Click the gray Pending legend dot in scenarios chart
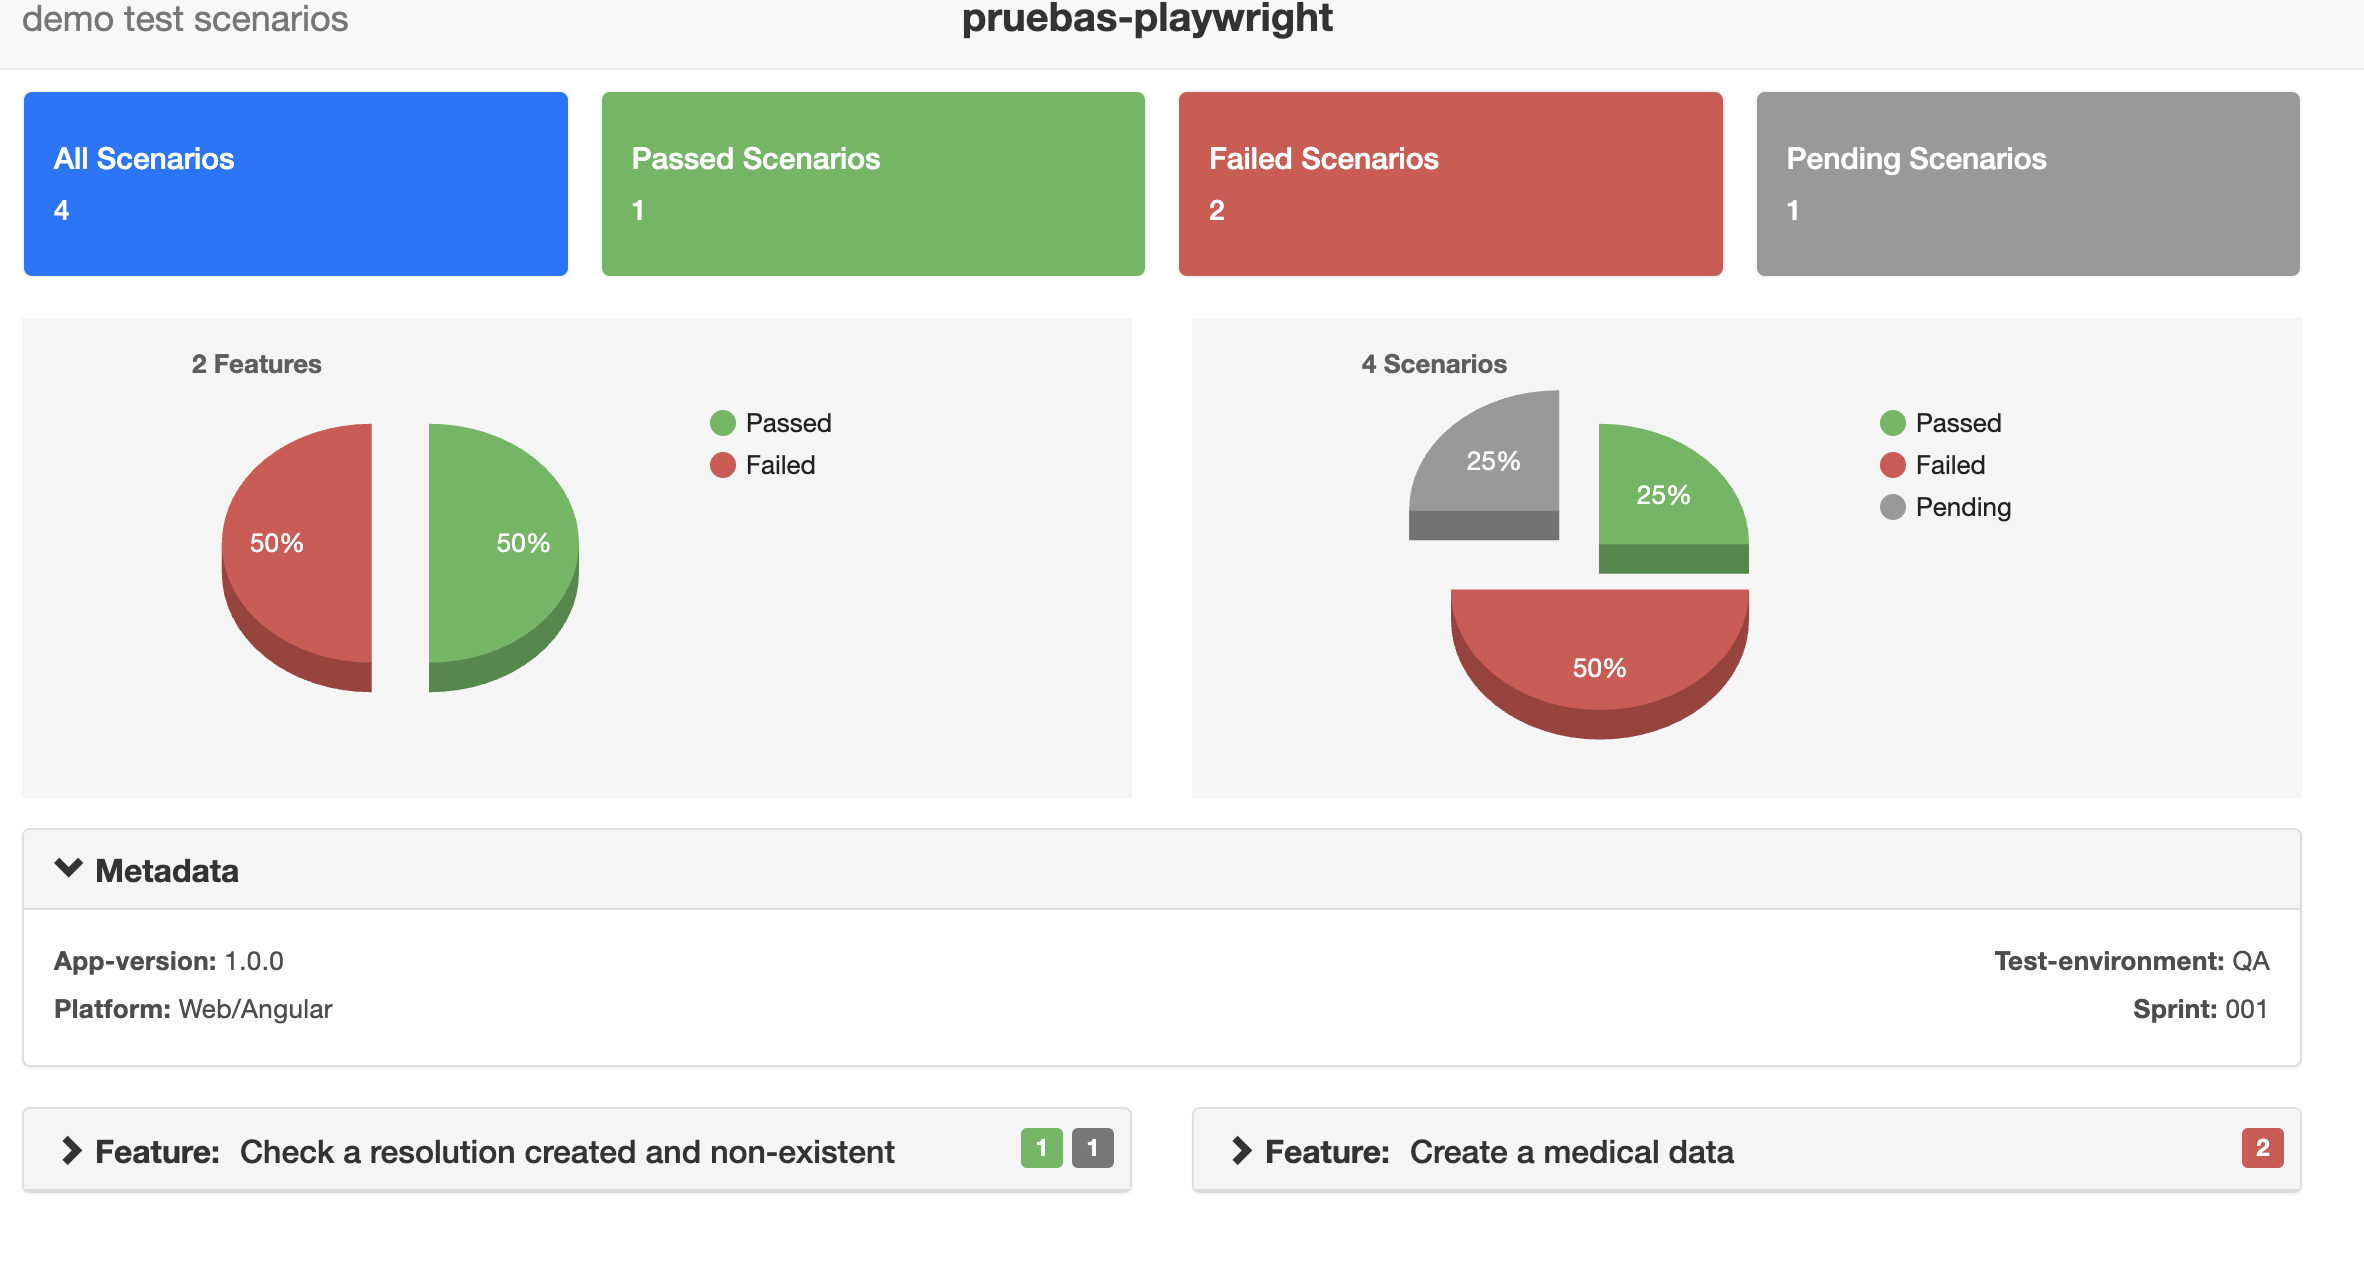 point(1893,507)
